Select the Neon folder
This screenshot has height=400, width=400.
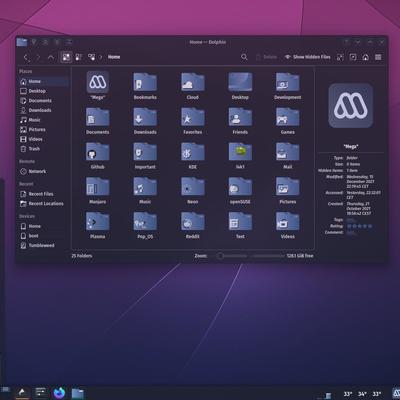tap(193, 190)
